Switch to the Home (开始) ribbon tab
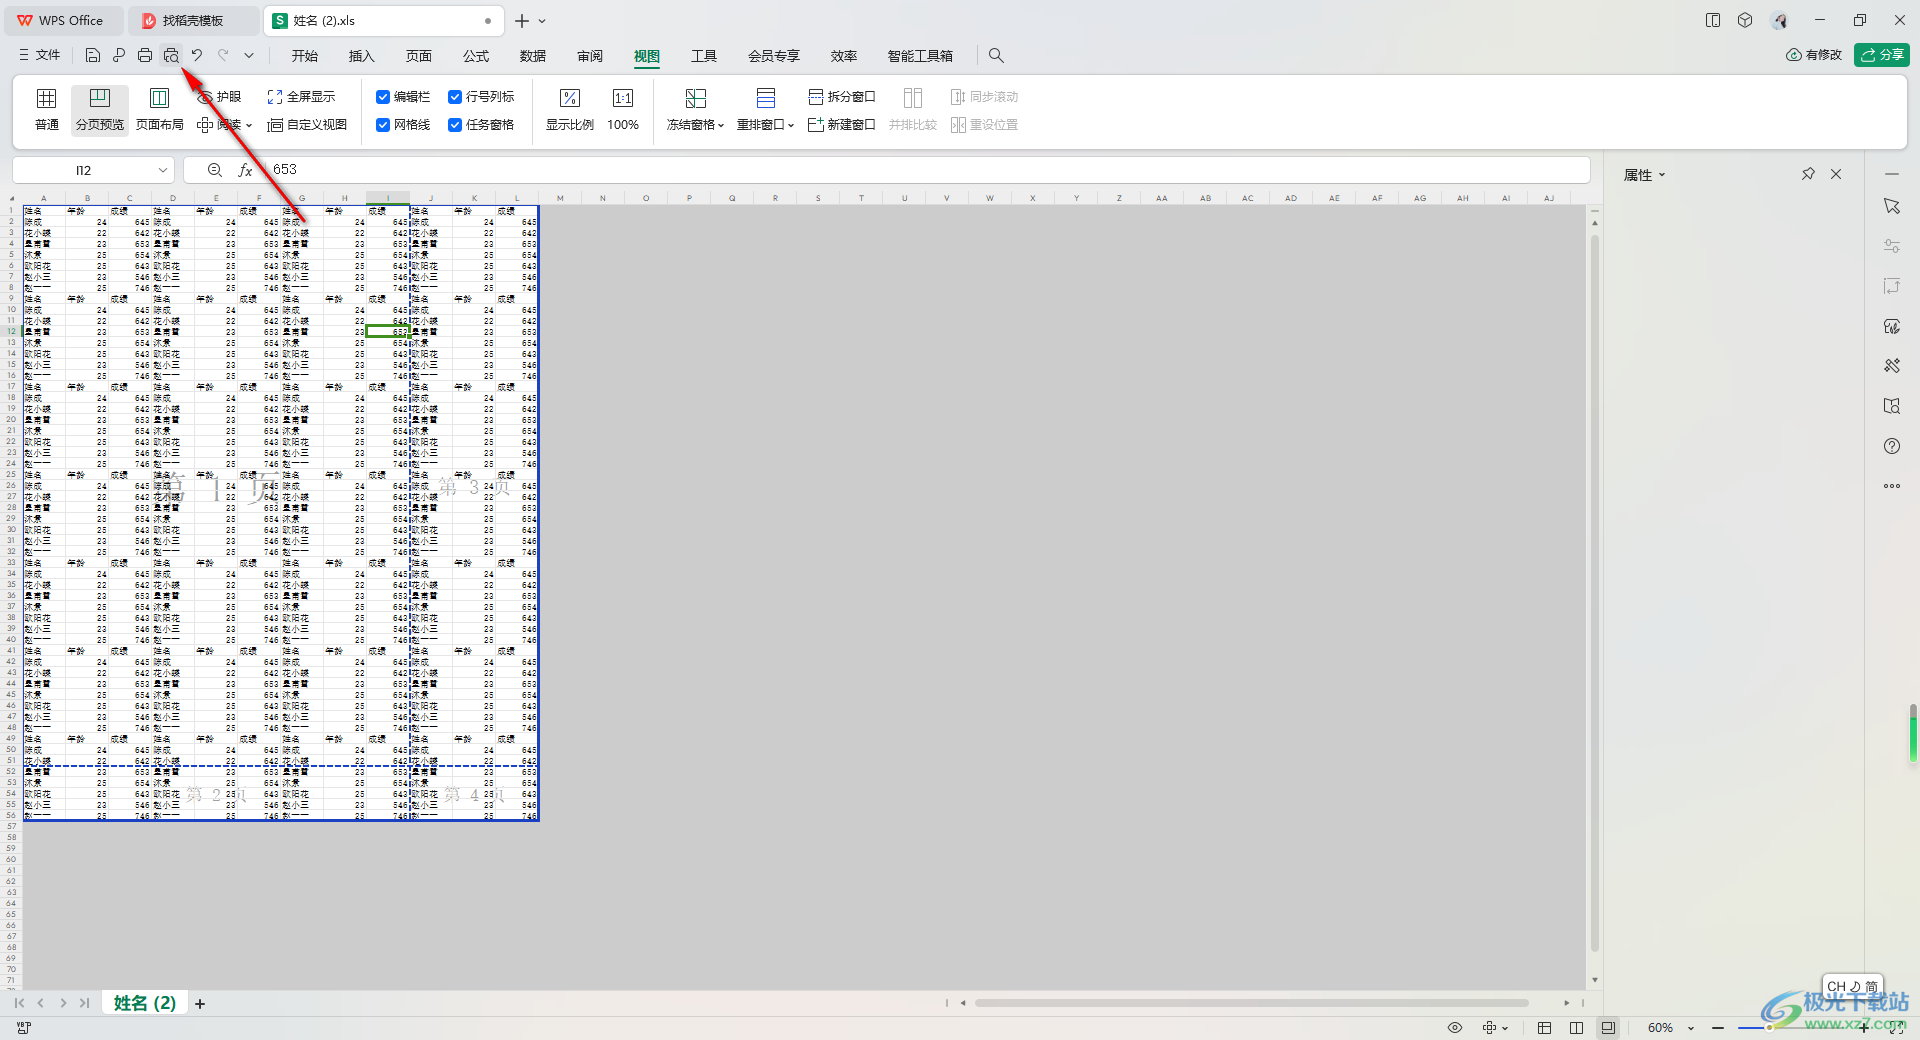The image size is (1920, 1040). click(305, 56)
